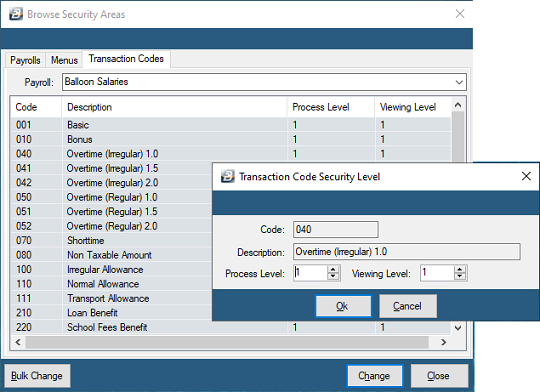Select the row Overtime (Irregular) 1.5
Image resolution: width=540 pixels, height=392 pixels.
coord(111,168)
